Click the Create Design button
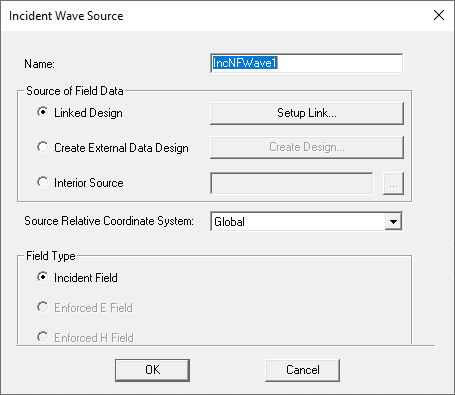 tap(307, 147)
